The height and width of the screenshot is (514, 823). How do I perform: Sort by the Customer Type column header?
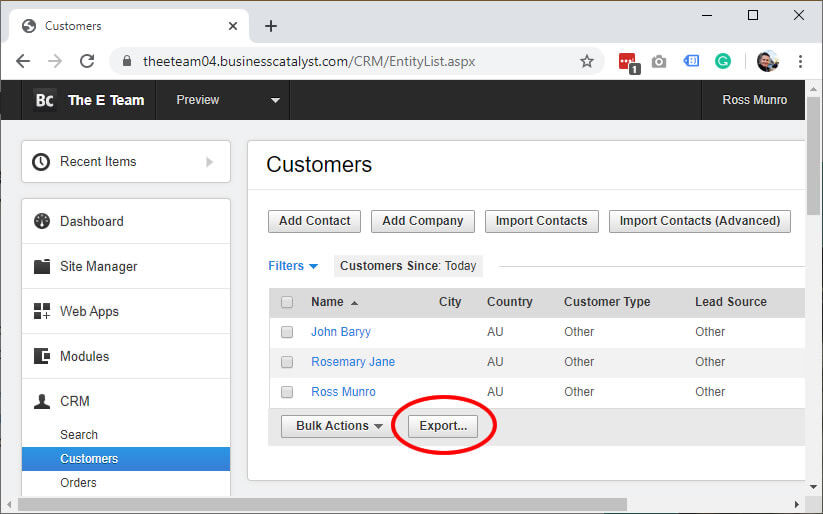click(x=607, y=302)
